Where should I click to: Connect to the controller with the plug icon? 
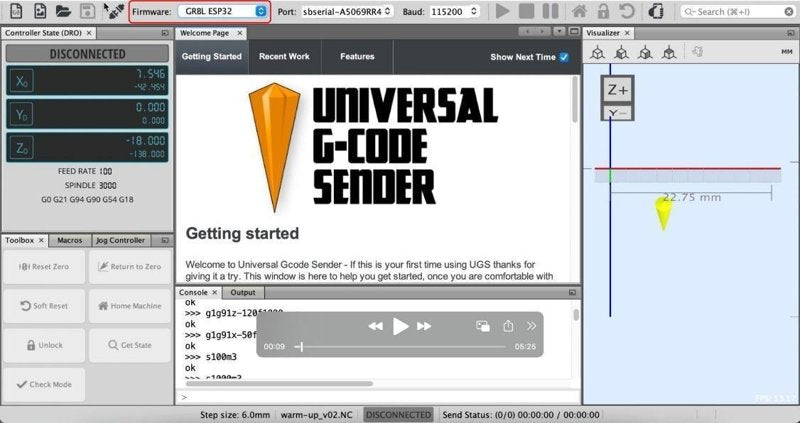coord(114,11)
